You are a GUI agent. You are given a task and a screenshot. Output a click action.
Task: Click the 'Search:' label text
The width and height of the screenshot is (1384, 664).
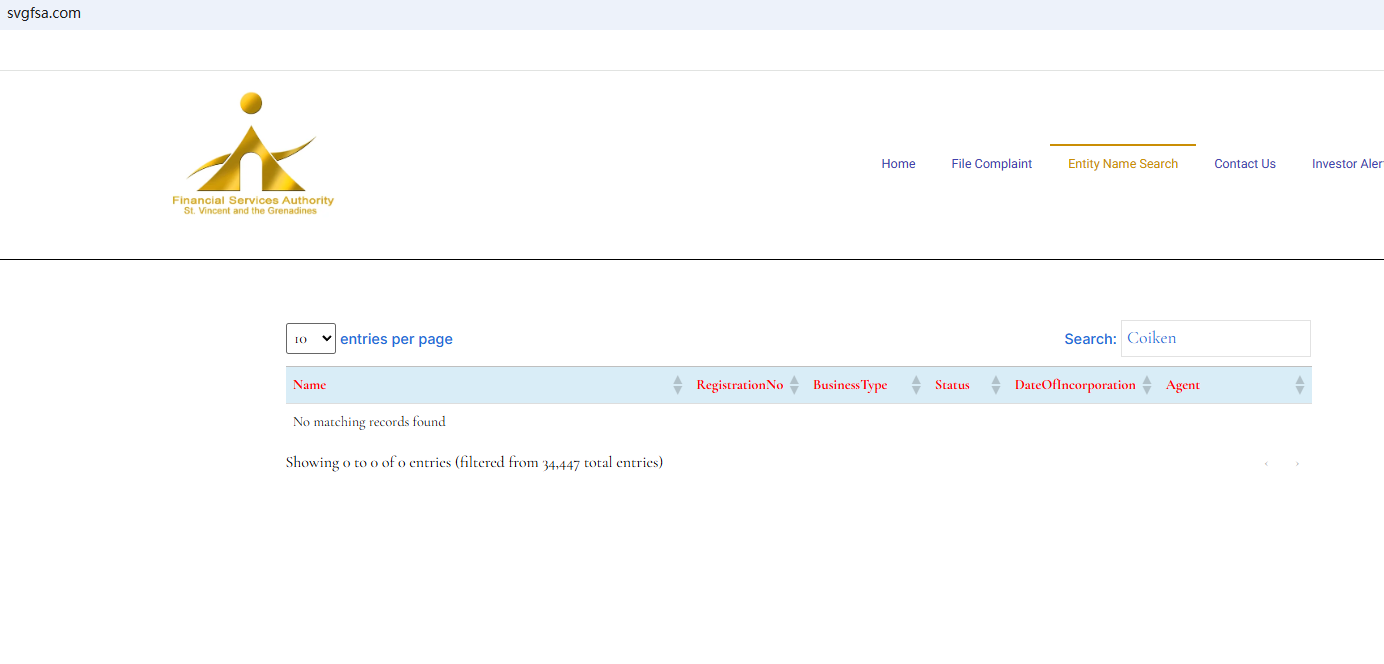point(1089,339)
